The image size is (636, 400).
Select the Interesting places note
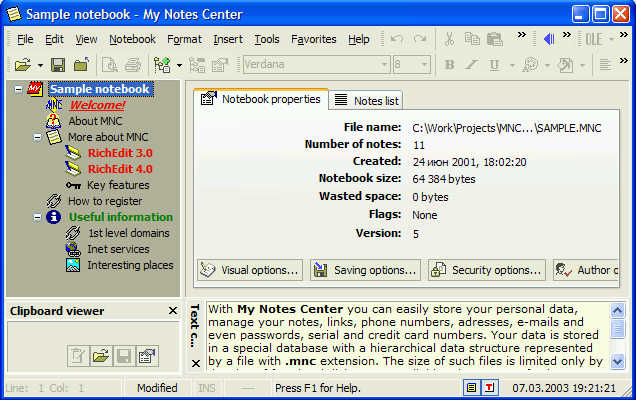(130, 265)
